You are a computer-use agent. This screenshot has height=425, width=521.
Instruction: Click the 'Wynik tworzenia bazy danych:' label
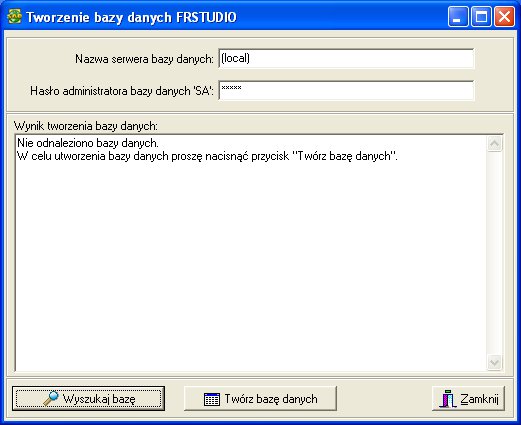point(86,126)
